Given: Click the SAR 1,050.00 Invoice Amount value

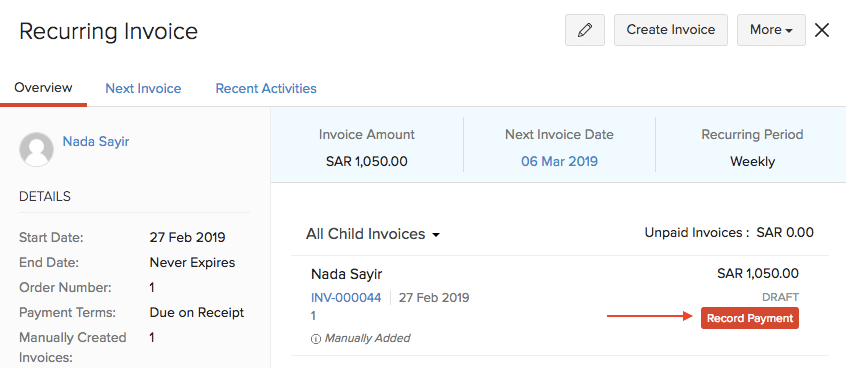Looking at the screenshot, I should [x=366, y=161].
